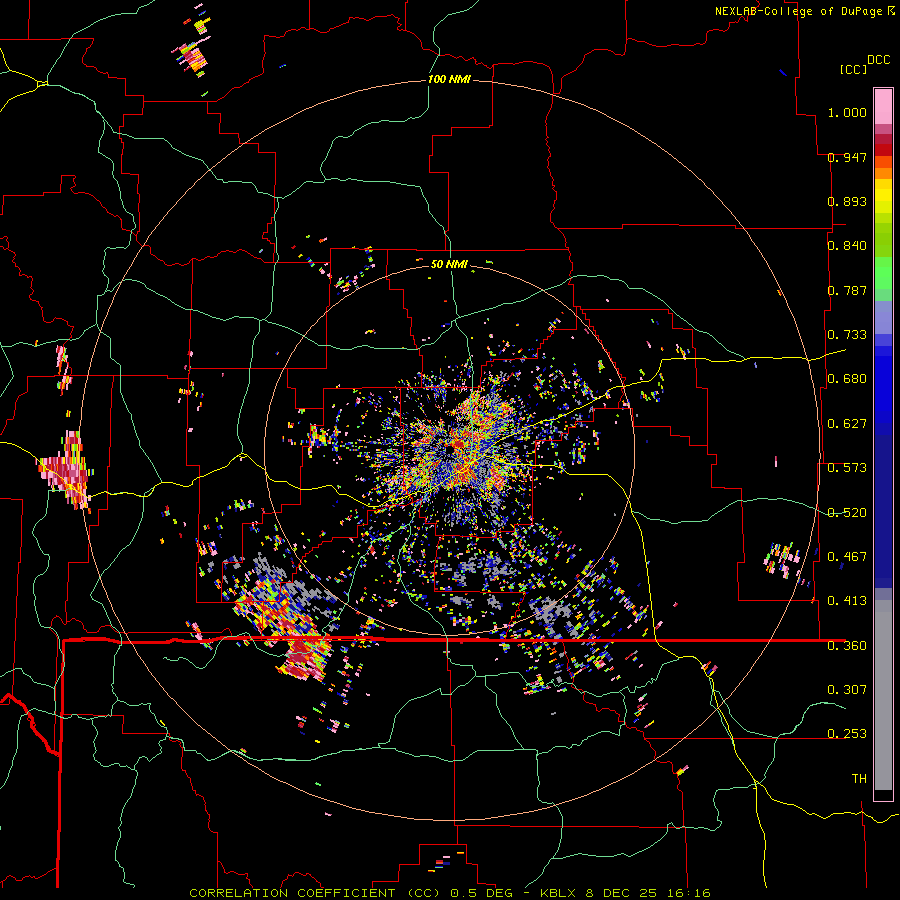This screenshot has width=900, height=900.
Task: Click the DCC product label
Action: coord(878,60)
